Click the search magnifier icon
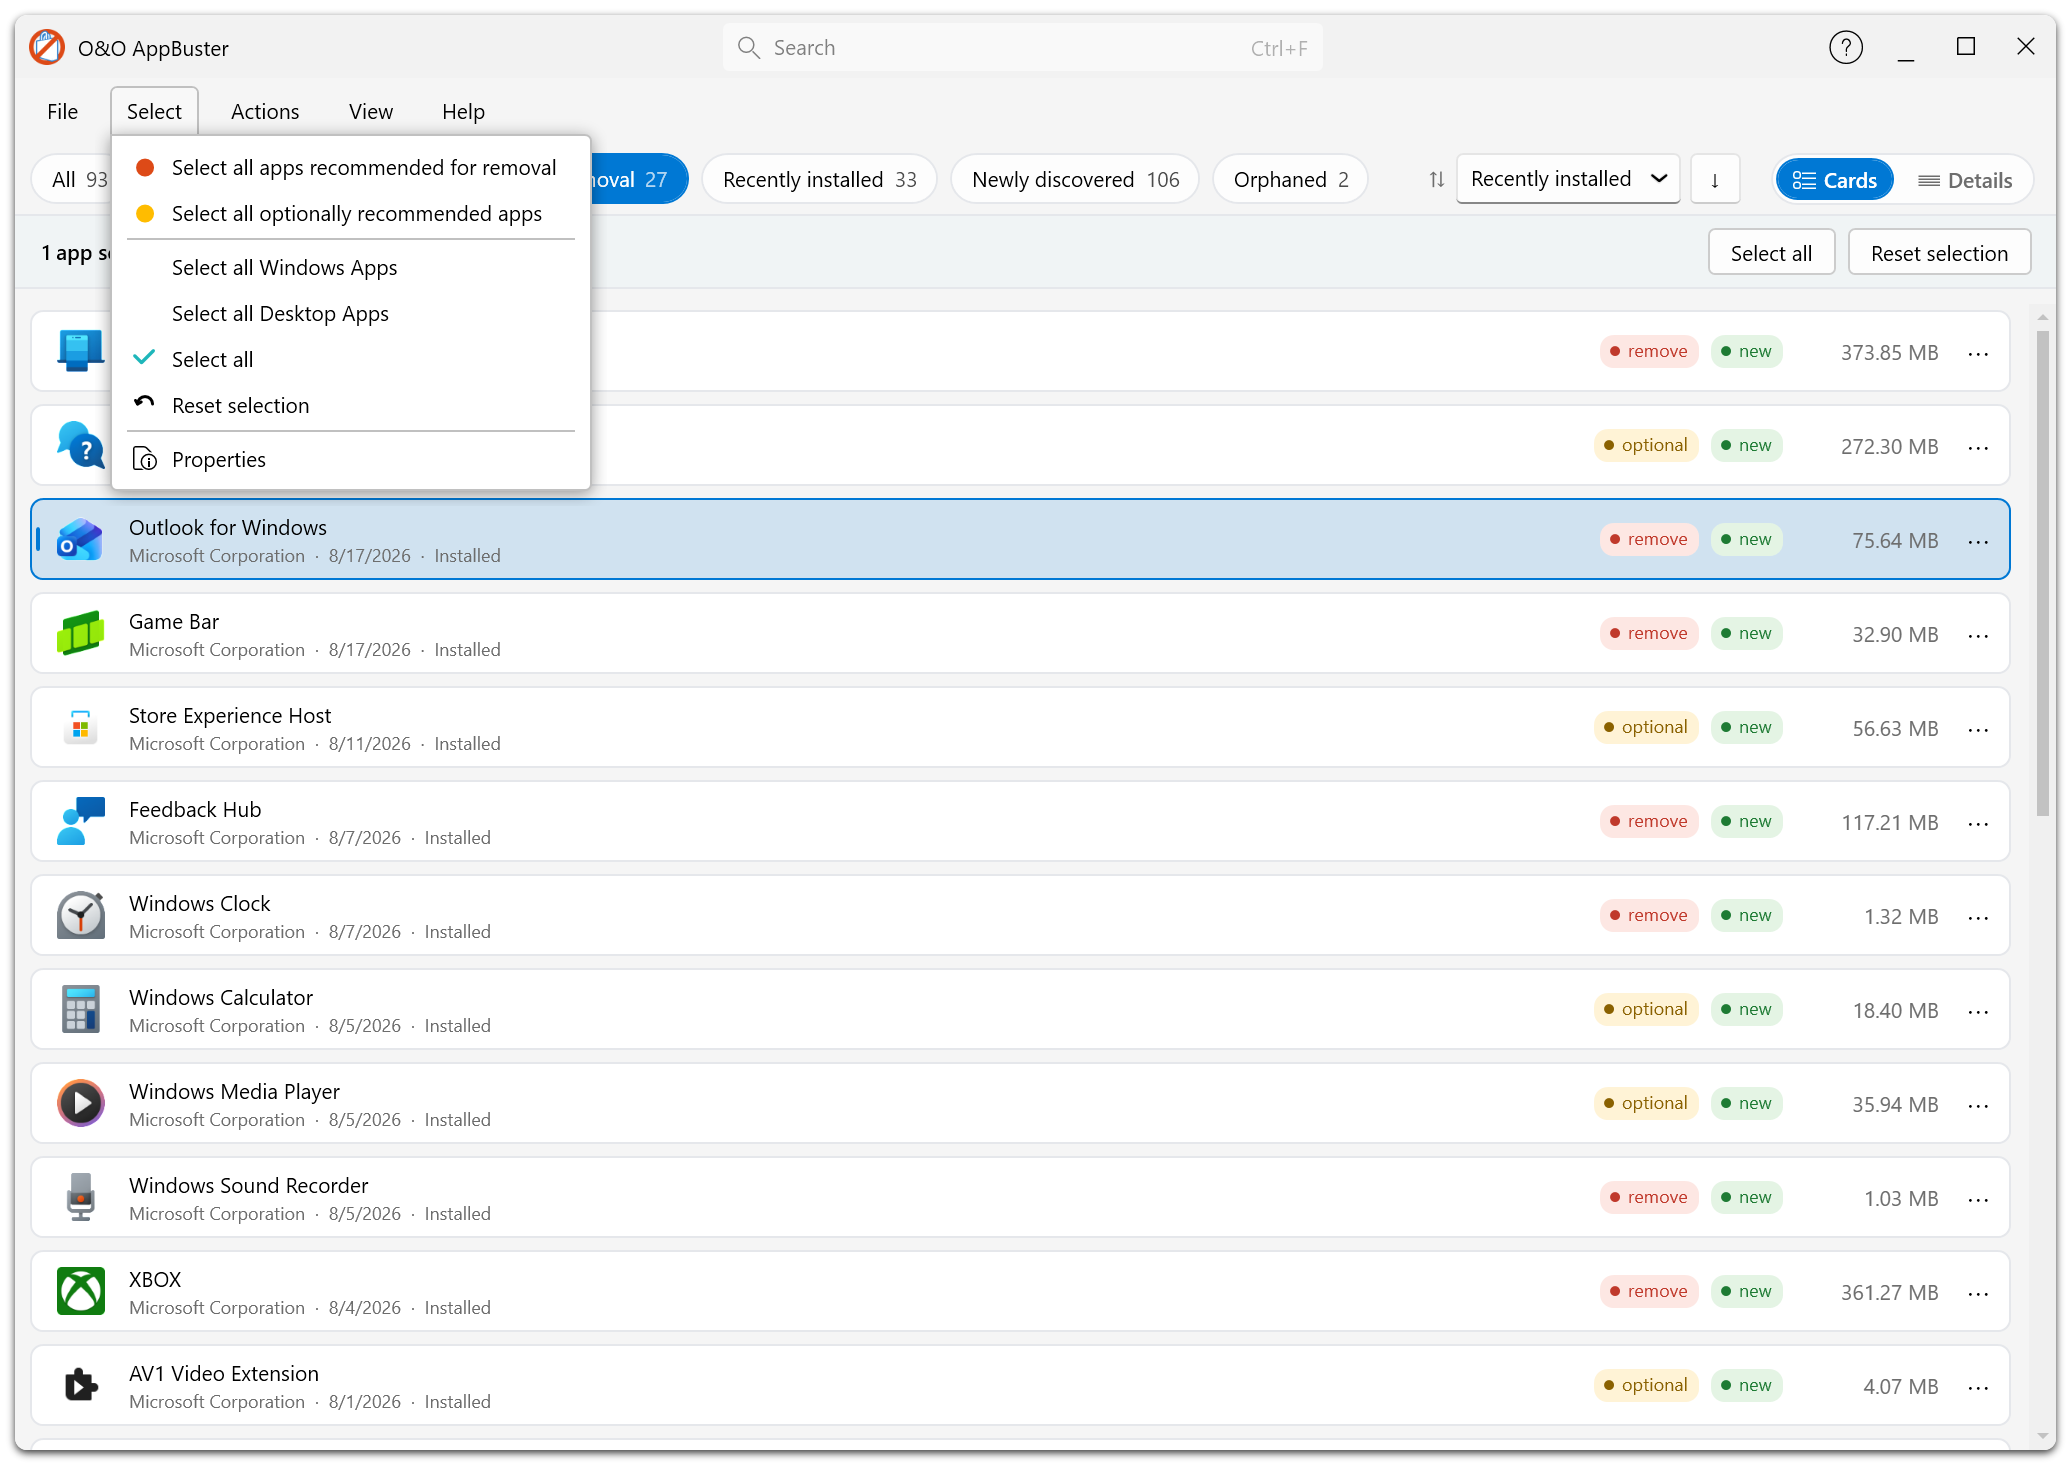Viewport: 2071px width, 1465px height. point(748,48)
